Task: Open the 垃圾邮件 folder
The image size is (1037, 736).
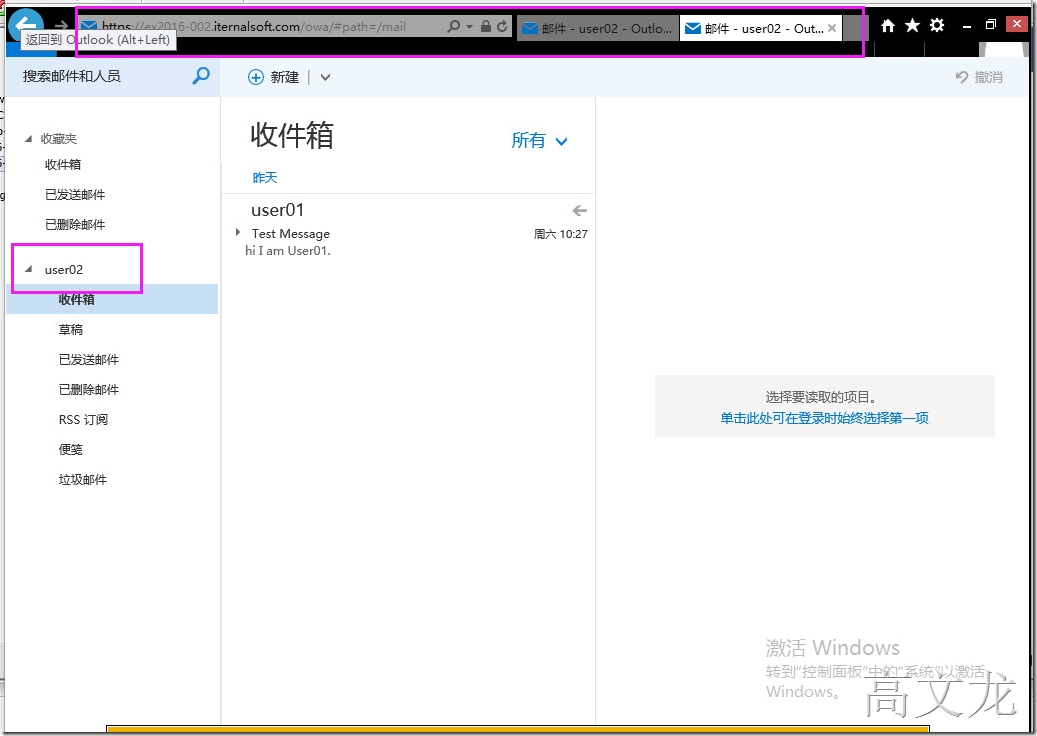Action: point(83,479)
